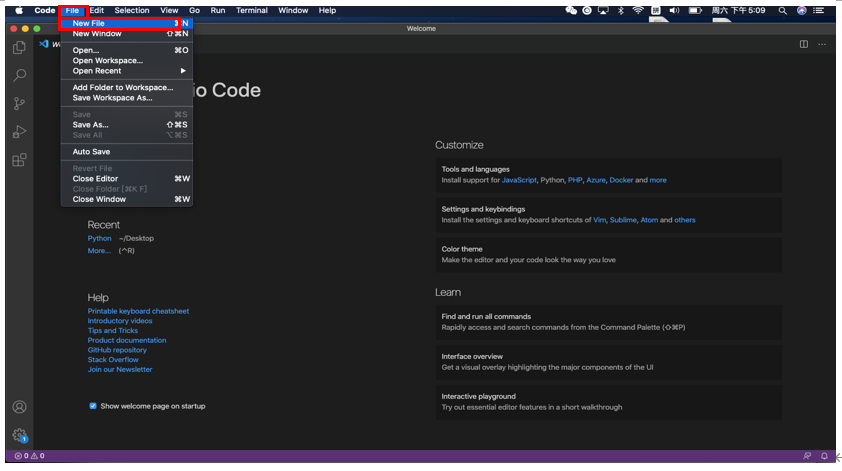Select Close Window in File menu
The height and width of the screenshot is (471, 842).
pyautogui.click(x=127, y=199)
